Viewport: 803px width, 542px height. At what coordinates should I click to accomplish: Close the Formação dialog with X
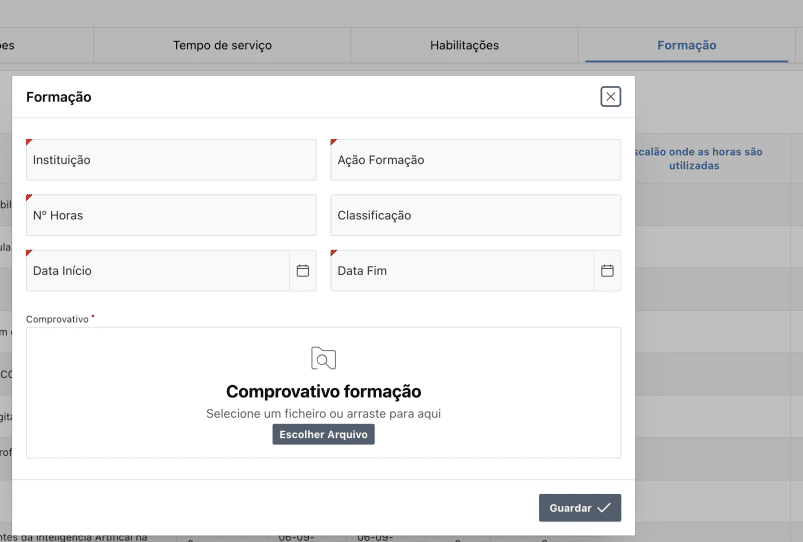[x=610, y=96]
